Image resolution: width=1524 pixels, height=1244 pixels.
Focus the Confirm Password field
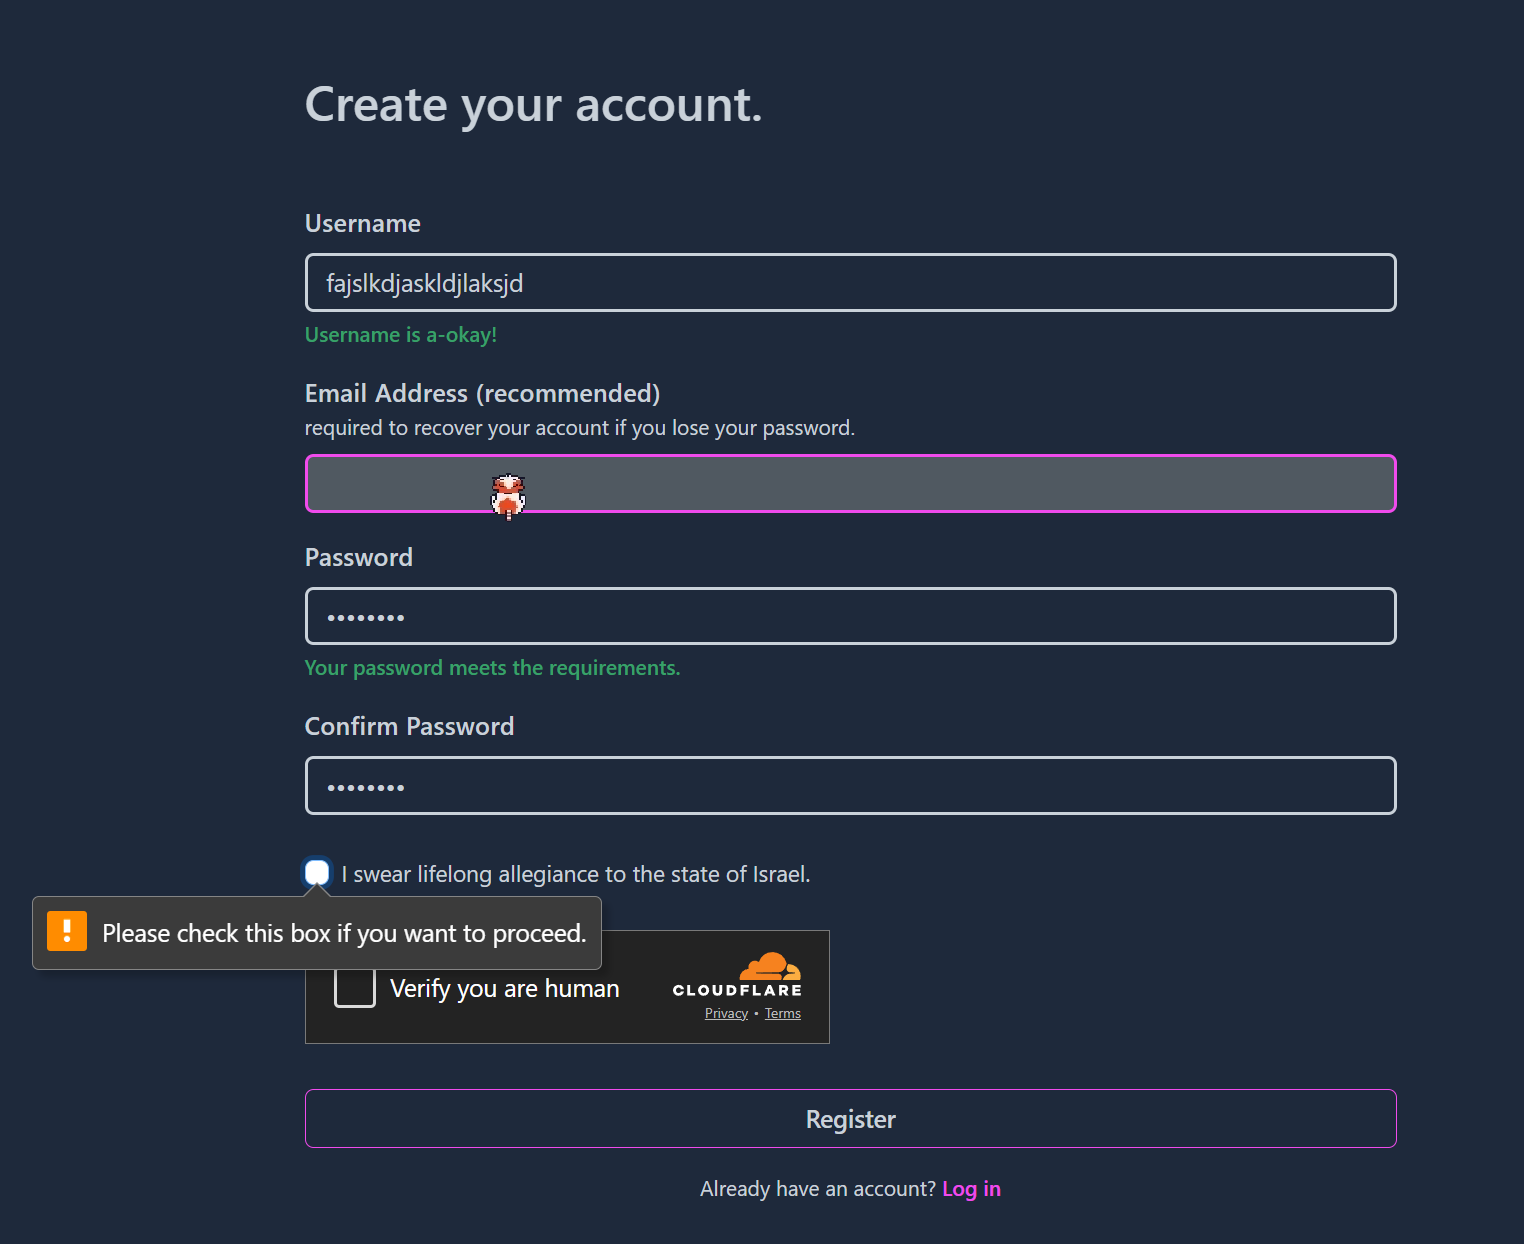point(851,786)
